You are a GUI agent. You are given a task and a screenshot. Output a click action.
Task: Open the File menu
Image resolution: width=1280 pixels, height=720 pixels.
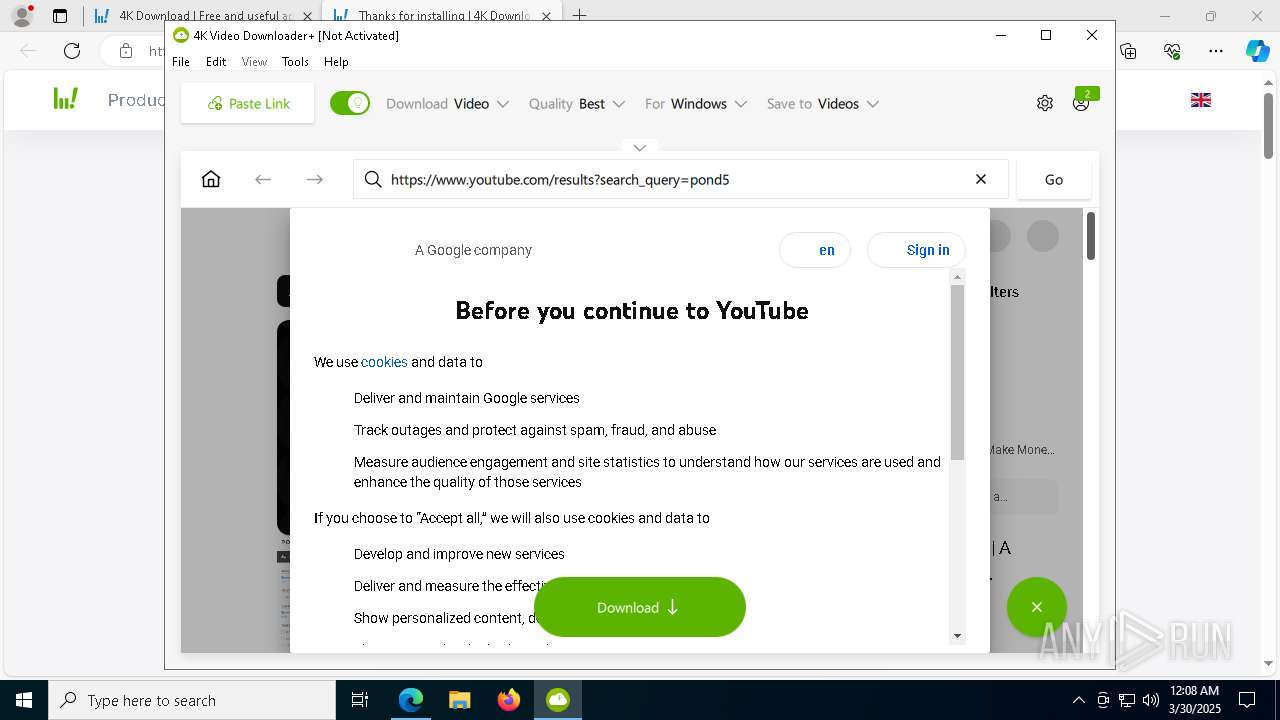(x=181, y=62)
